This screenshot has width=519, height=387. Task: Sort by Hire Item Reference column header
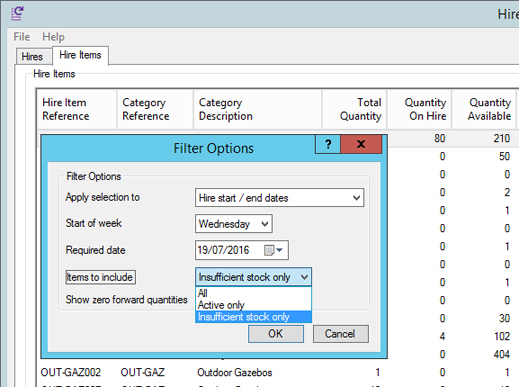point(77,109)
